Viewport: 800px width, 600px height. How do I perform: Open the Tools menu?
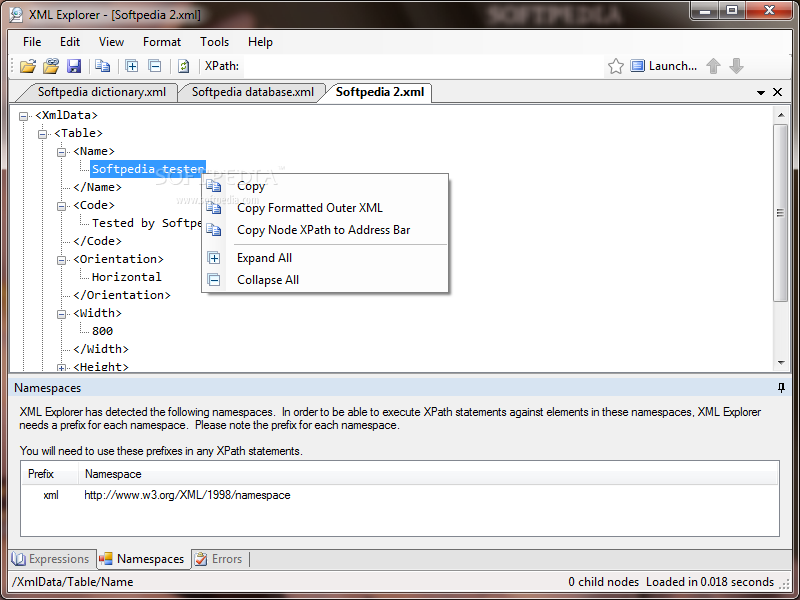point(214,42)
